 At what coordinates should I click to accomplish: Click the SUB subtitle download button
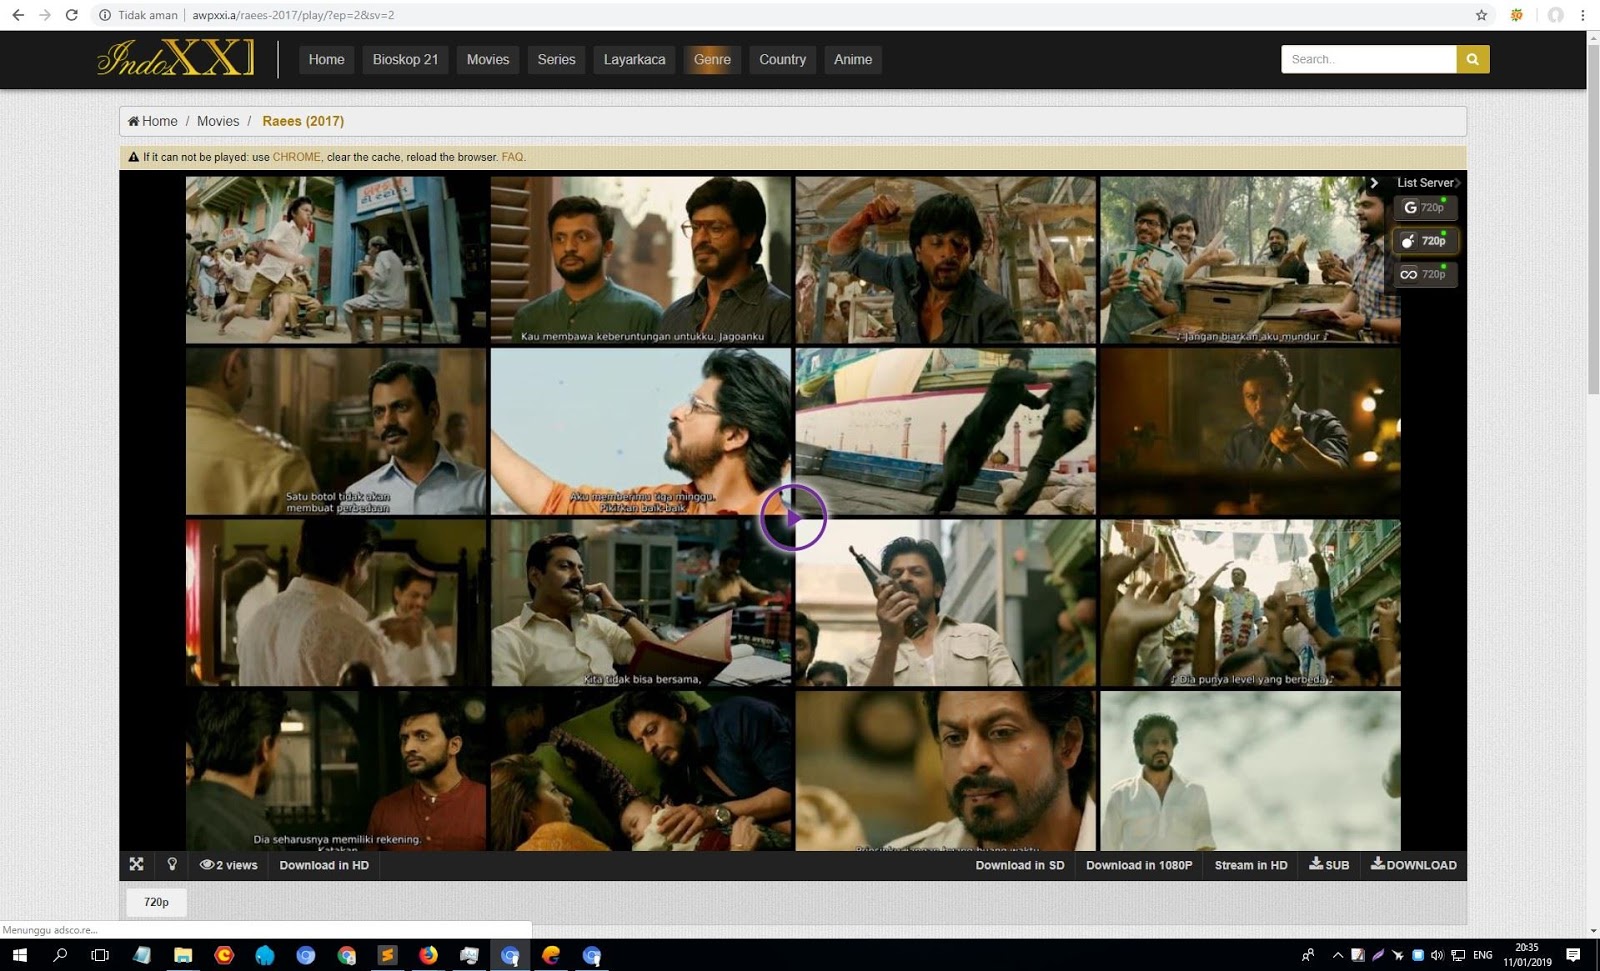tap(1329, 865)
